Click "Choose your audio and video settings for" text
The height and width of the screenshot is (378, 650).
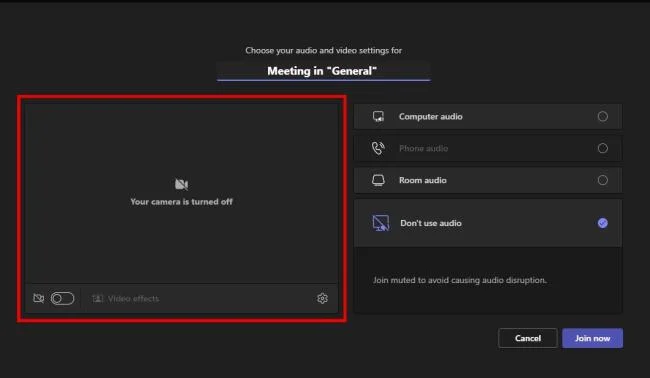click(x=323, y=51)
